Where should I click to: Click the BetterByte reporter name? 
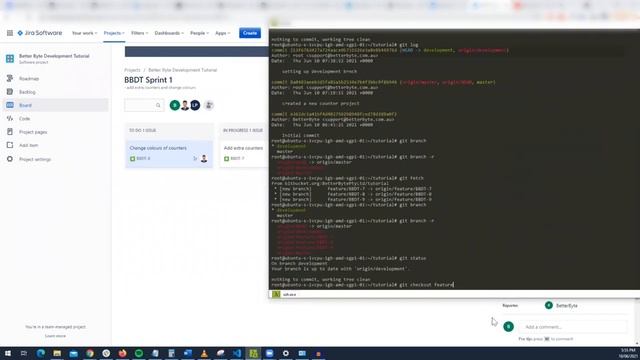(x=567, y=306)
